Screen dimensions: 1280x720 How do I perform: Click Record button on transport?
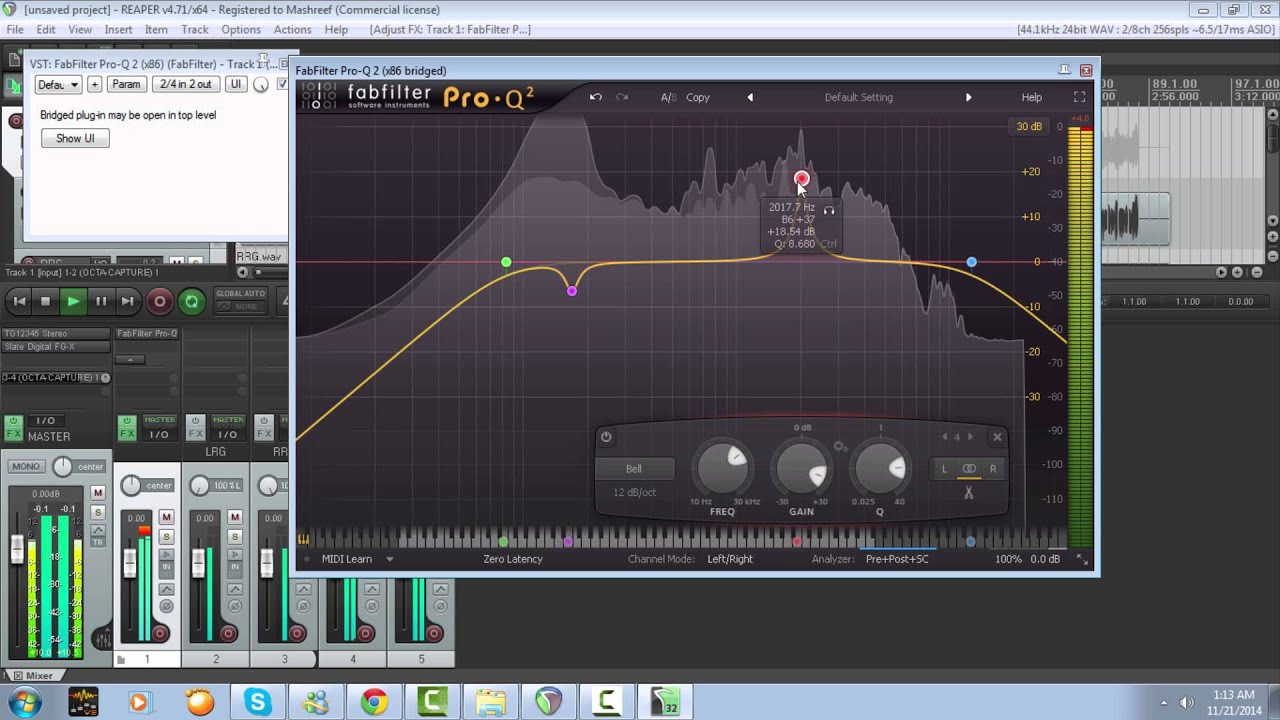[x=159, y=301]
